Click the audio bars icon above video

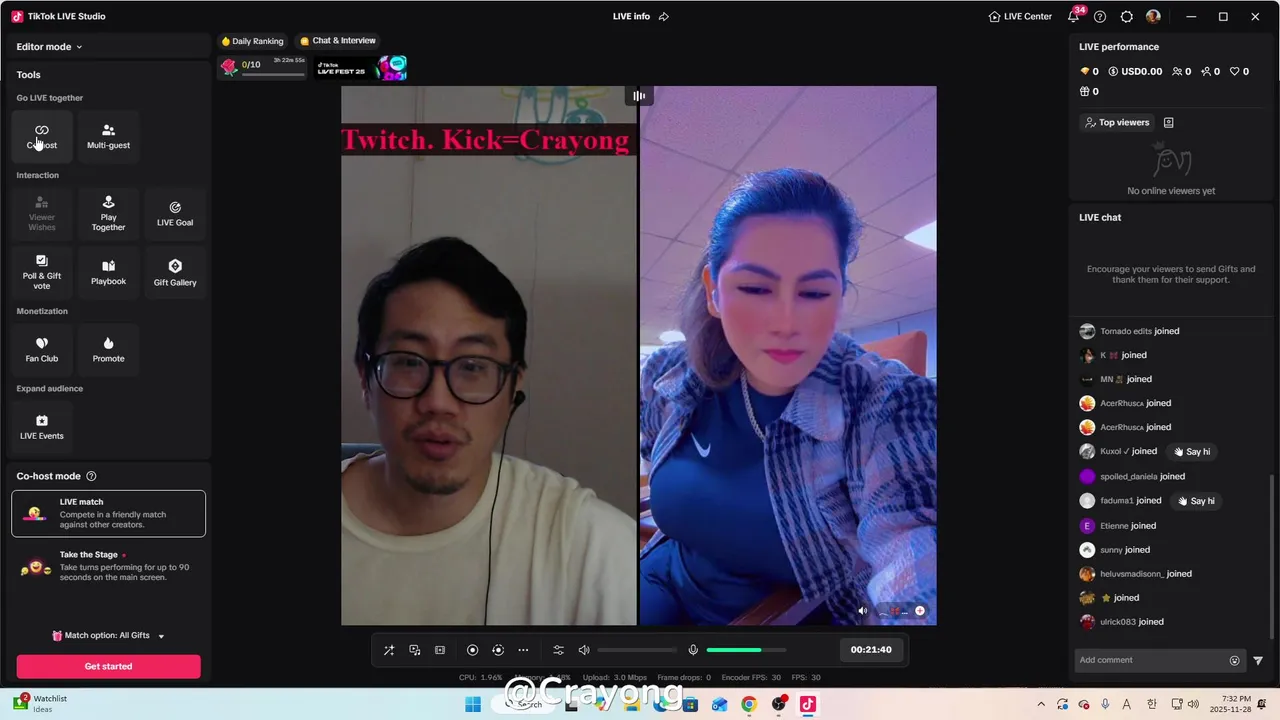tap(639, 96)
